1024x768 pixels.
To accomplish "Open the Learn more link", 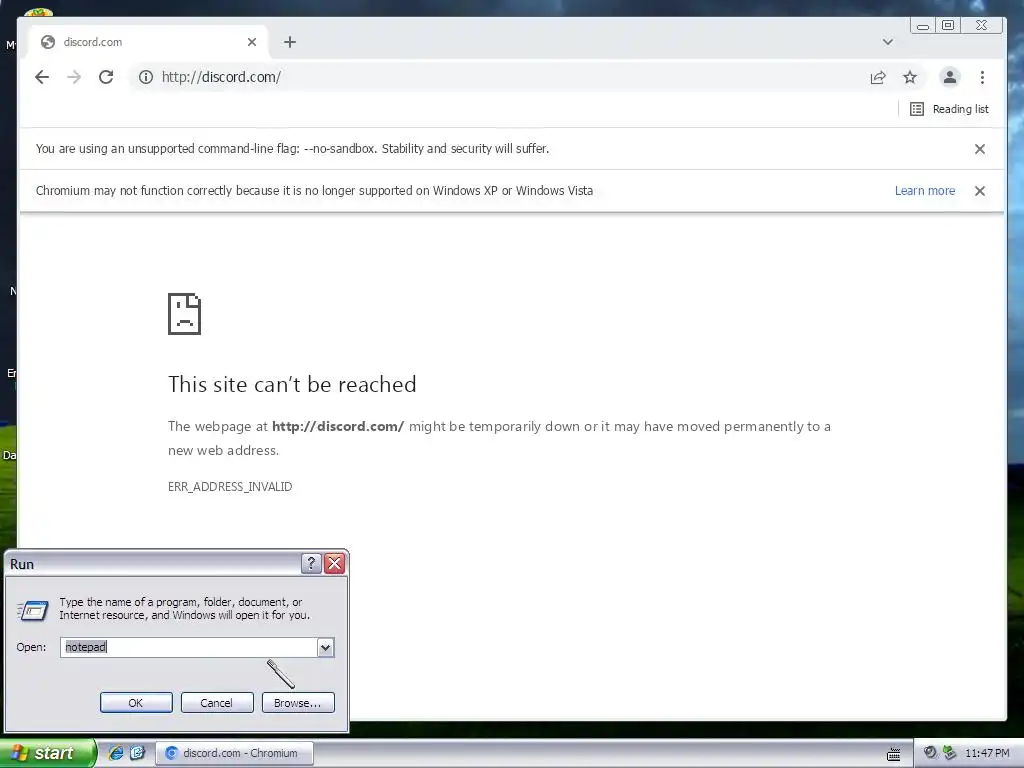I will click(925, 191).
